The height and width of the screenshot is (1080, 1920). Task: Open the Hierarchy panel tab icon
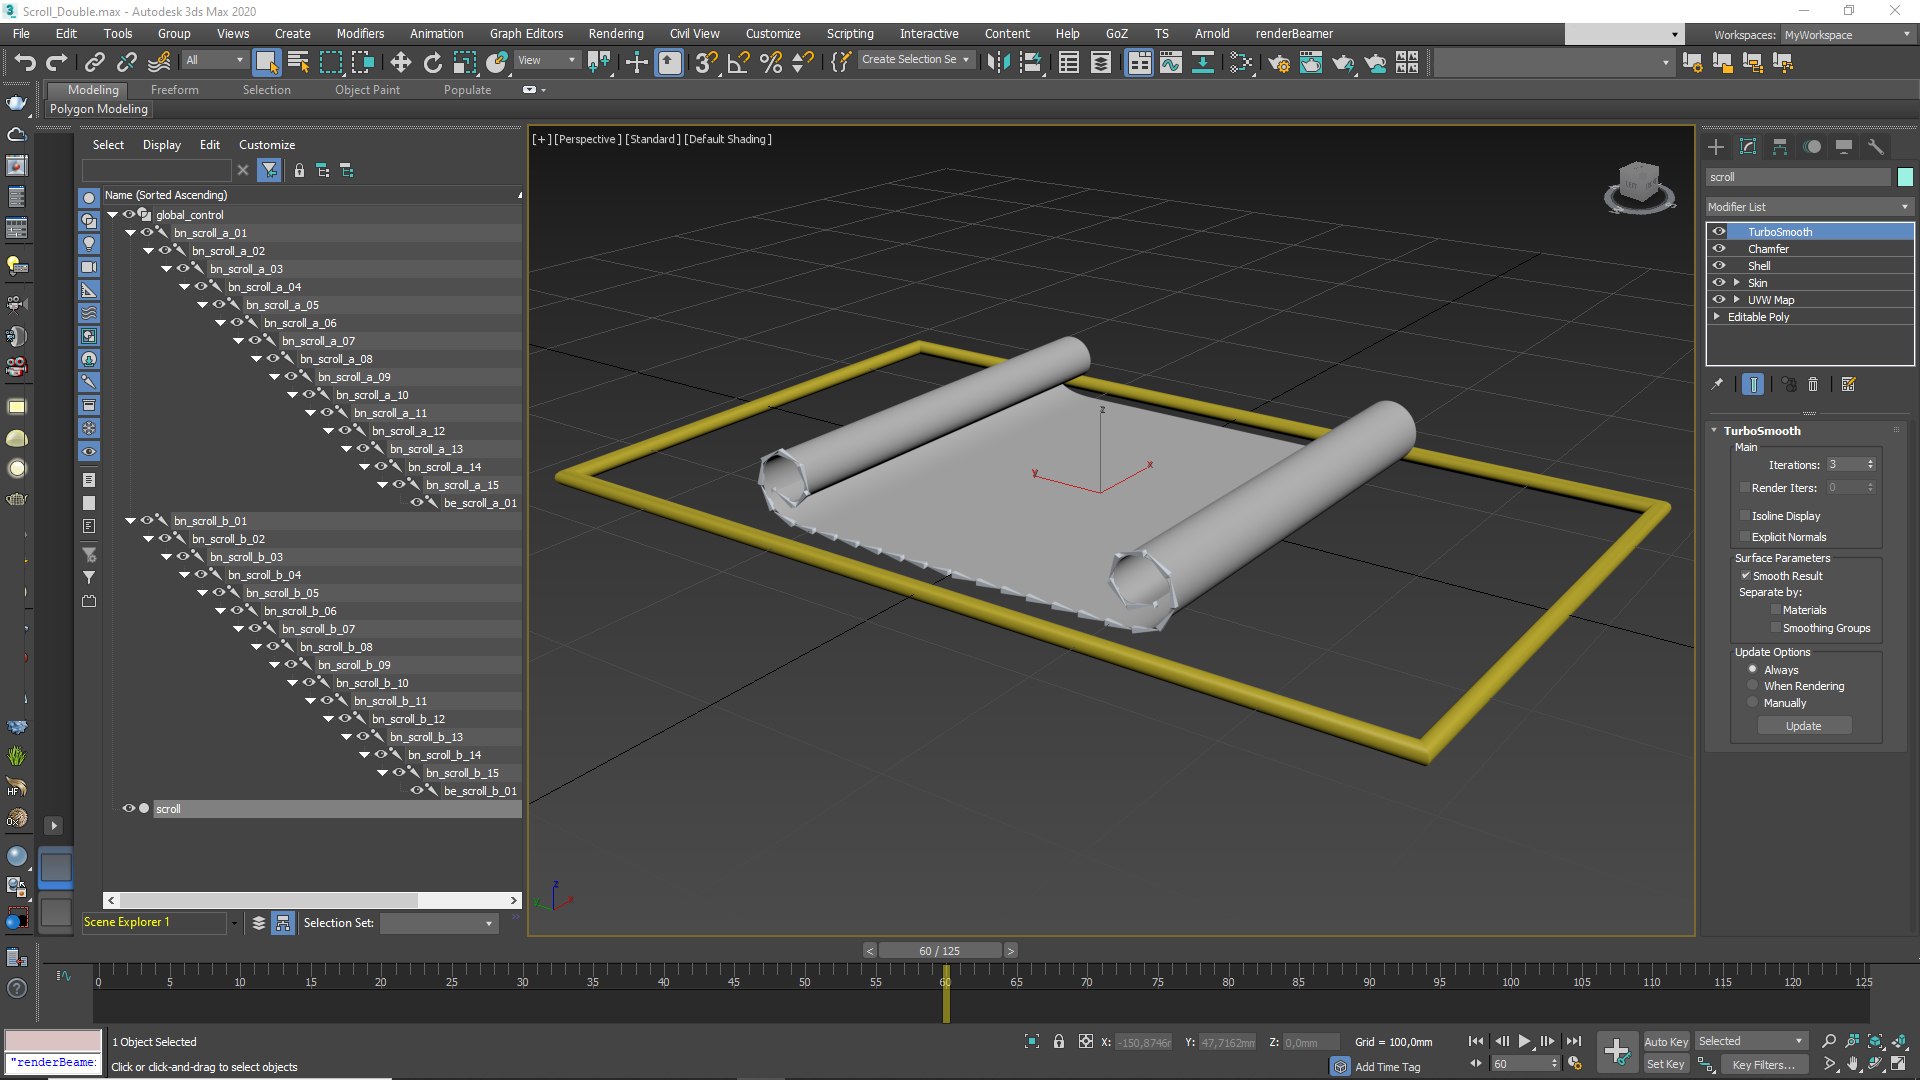(x=1779, y=147)
